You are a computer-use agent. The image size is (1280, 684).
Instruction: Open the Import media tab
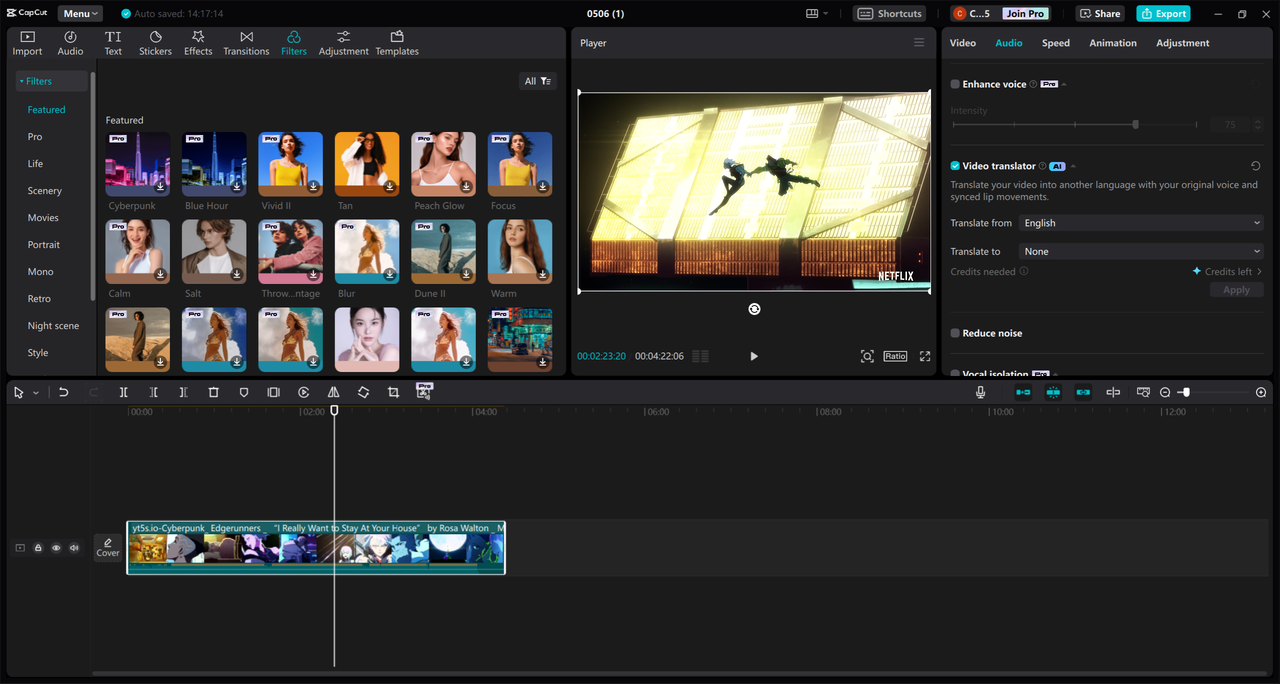pyautogui.click(x=27, y=43)
